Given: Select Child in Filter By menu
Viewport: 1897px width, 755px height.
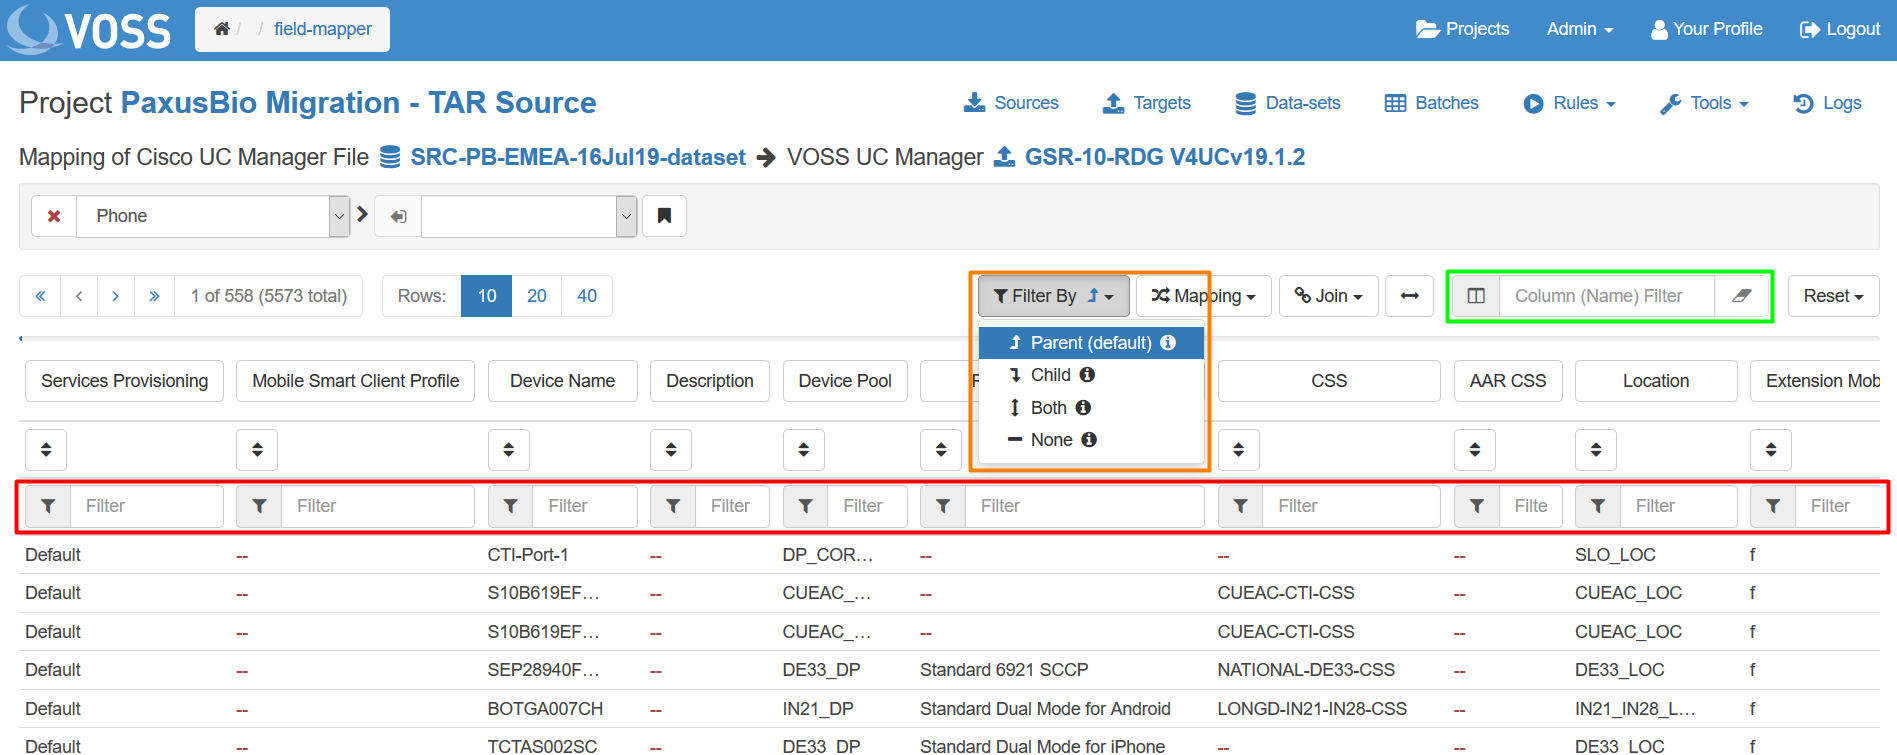Looking at the screenshot, I should [x=1051, y=375].
